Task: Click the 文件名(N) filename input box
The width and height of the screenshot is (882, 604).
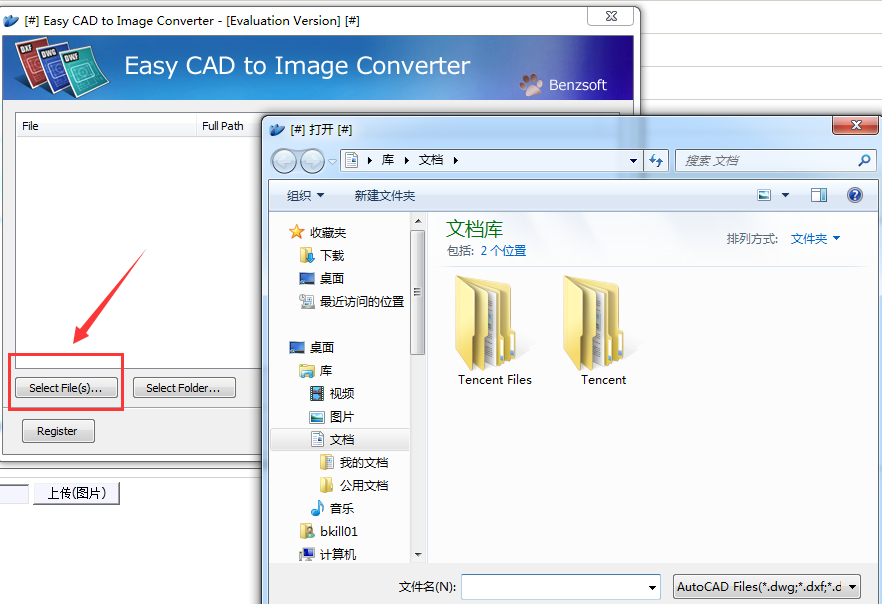Action: [x=554, y=587]
